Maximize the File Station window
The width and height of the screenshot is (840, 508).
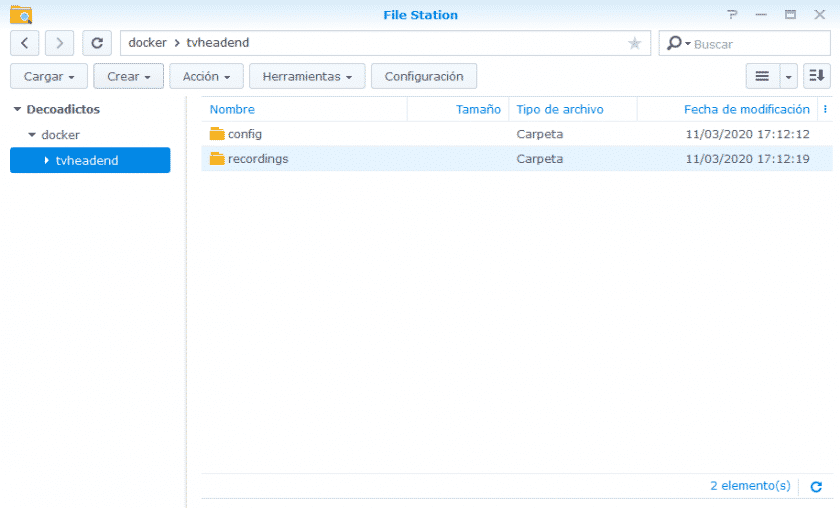coord(790,15)
